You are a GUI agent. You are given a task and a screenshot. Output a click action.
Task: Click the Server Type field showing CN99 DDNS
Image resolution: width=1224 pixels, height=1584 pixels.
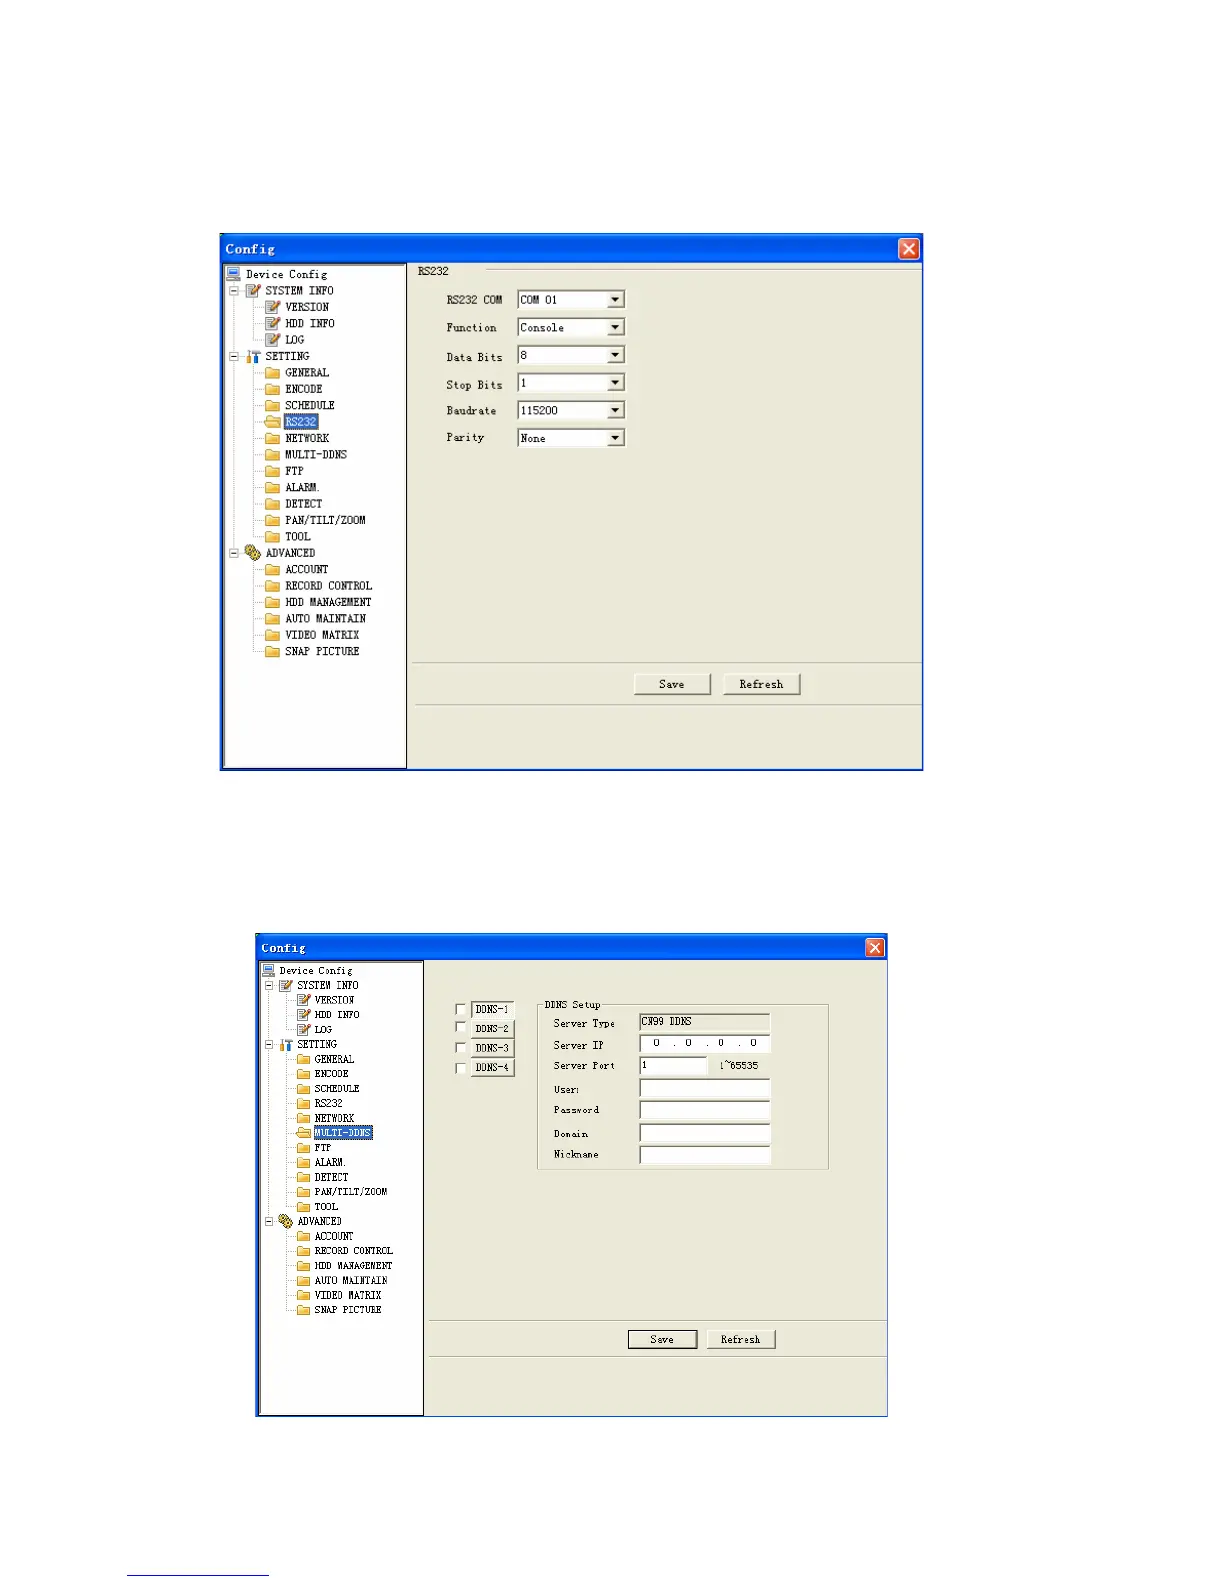[705, 1022]
